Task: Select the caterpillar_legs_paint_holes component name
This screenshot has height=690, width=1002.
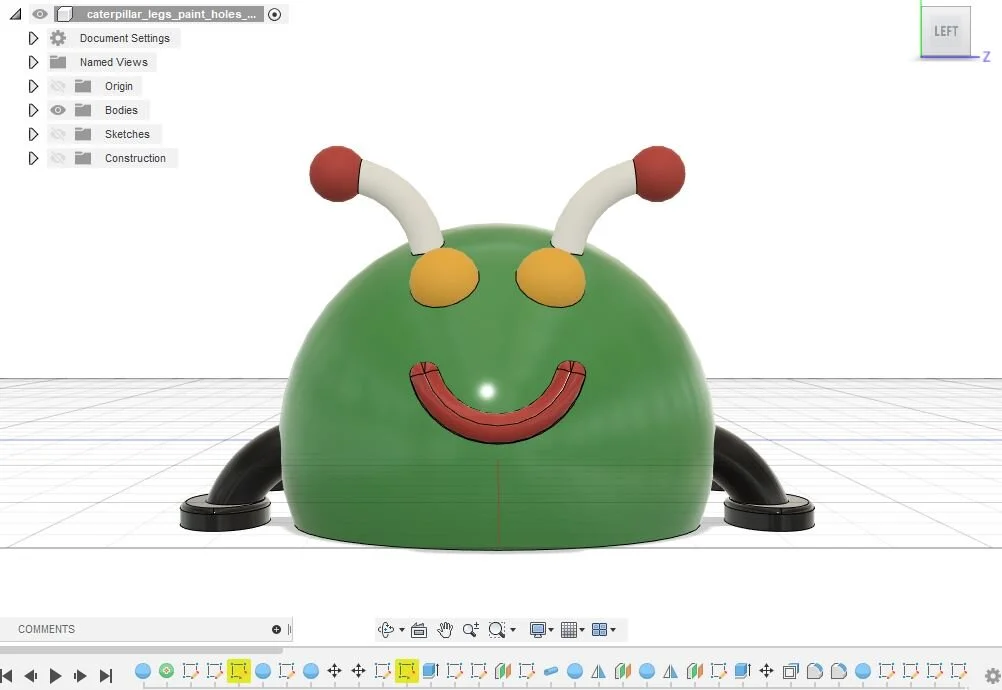Action: (171, 14)
